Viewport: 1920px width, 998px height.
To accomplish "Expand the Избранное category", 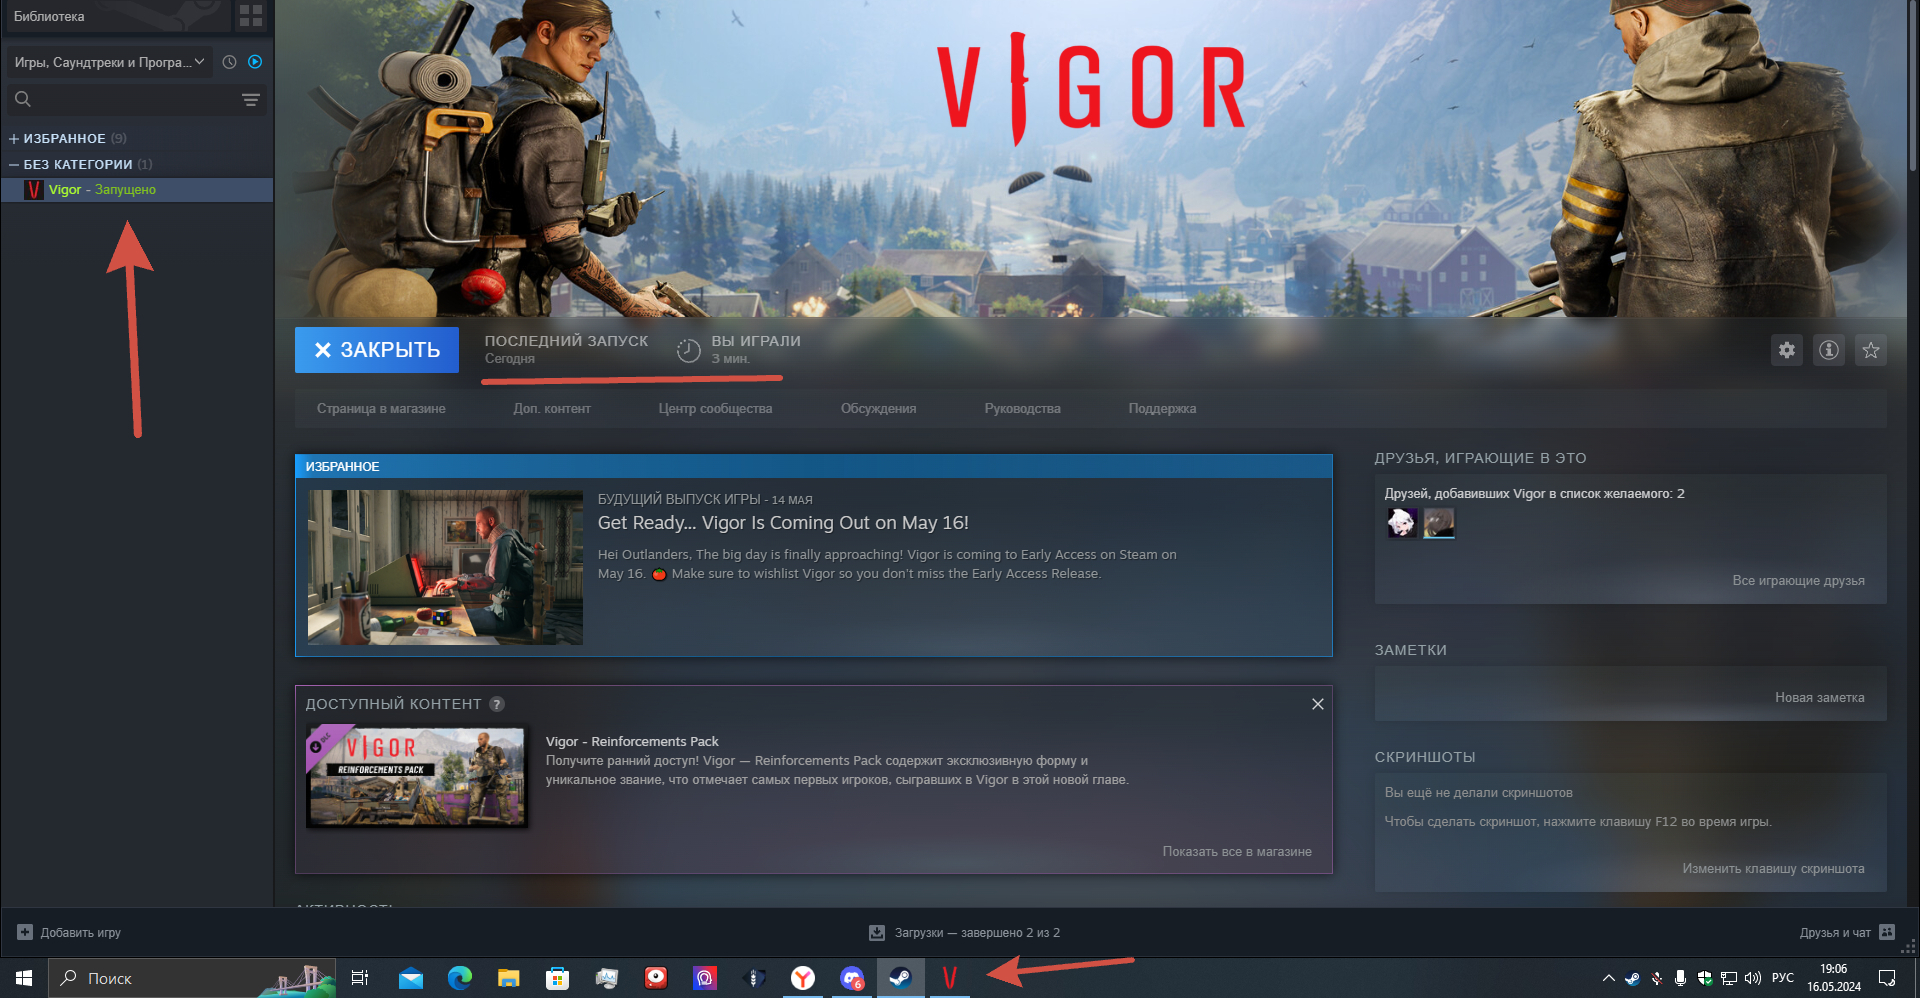I will tap(14, 138).
